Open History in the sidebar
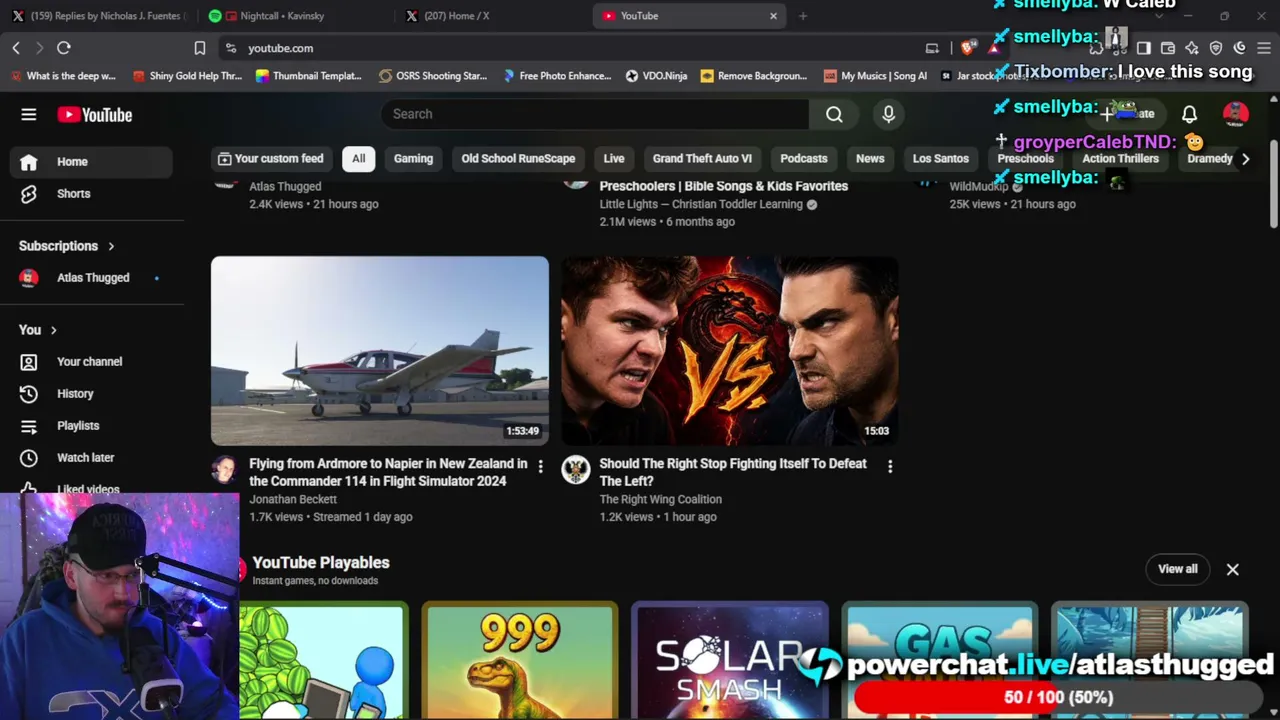The height and width of the screenshot is (720, 1280). point(92,394)
